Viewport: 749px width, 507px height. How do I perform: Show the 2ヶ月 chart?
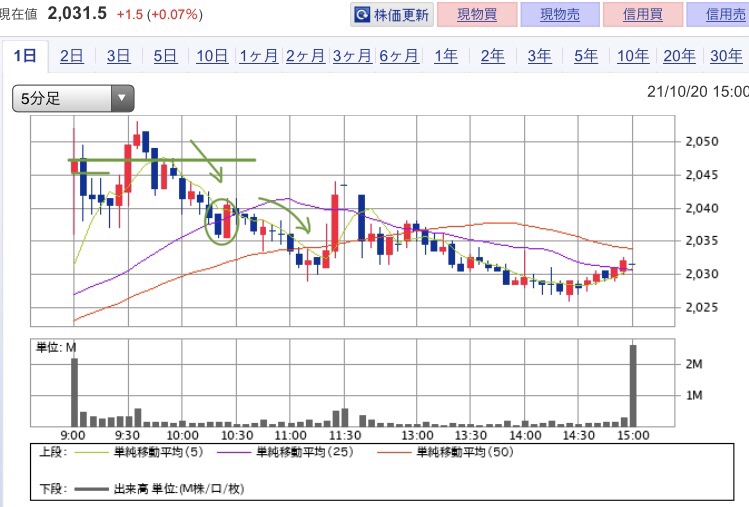click(305, 56)
